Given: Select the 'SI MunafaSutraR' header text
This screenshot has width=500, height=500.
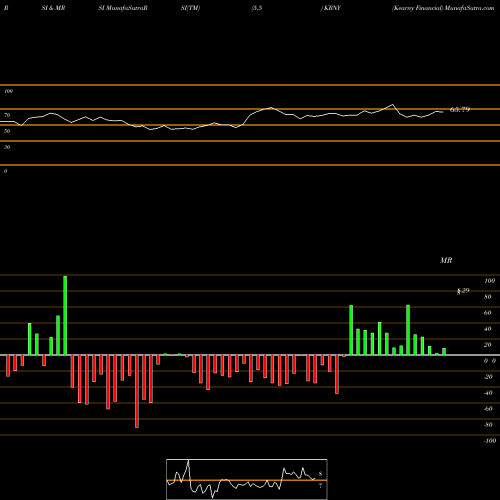Looking at the screenshot, I should (x=123, y=8).
